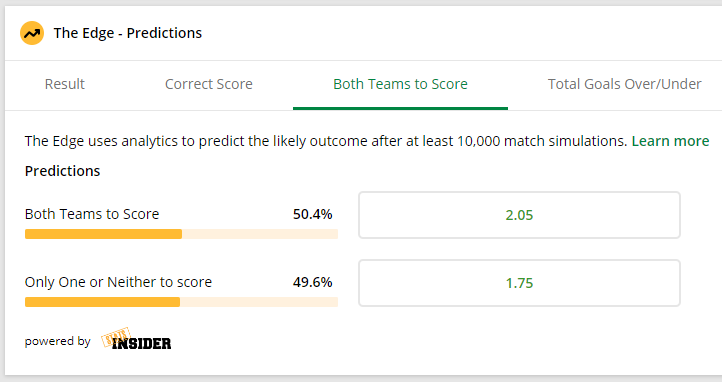Select the 2.05 odds button
This screenshot has width=722, height=382.
tap(519, 215)
